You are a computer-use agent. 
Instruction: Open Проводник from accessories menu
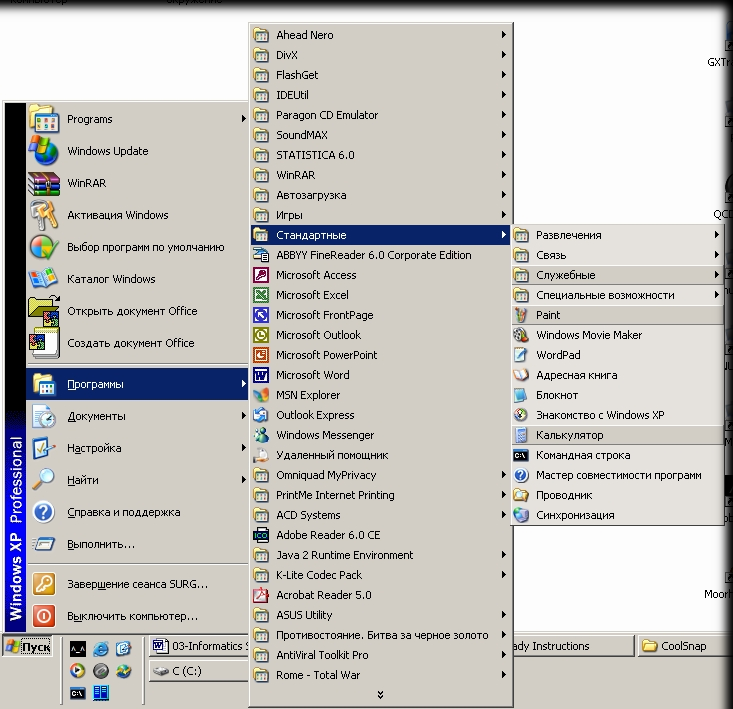617,495
